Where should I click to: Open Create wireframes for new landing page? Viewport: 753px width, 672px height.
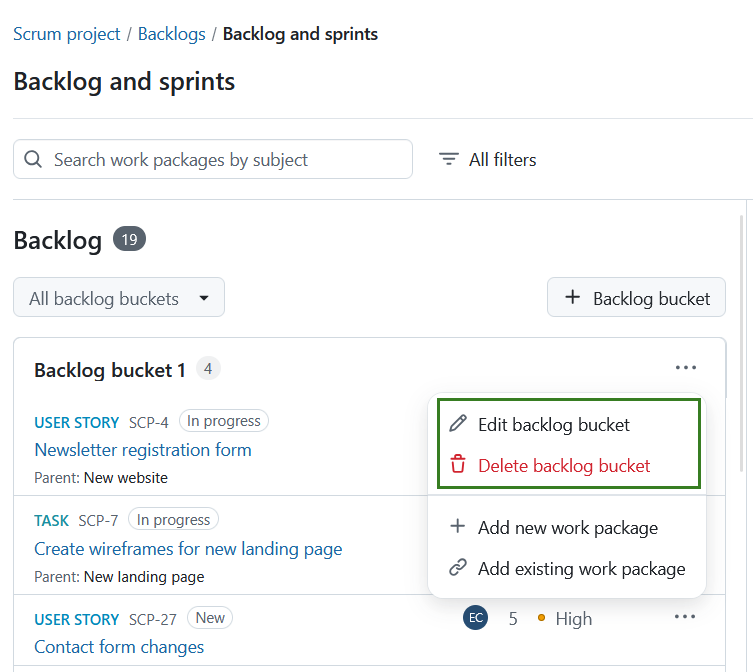coord(188,549)
